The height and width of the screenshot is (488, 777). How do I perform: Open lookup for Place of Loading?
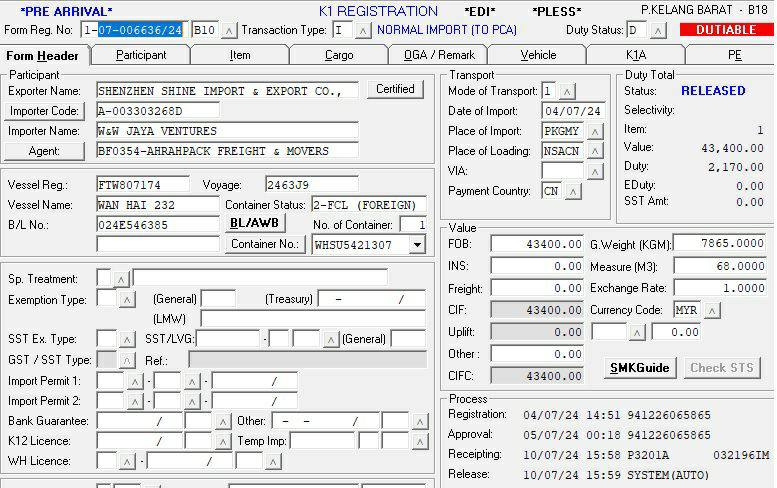595,151
